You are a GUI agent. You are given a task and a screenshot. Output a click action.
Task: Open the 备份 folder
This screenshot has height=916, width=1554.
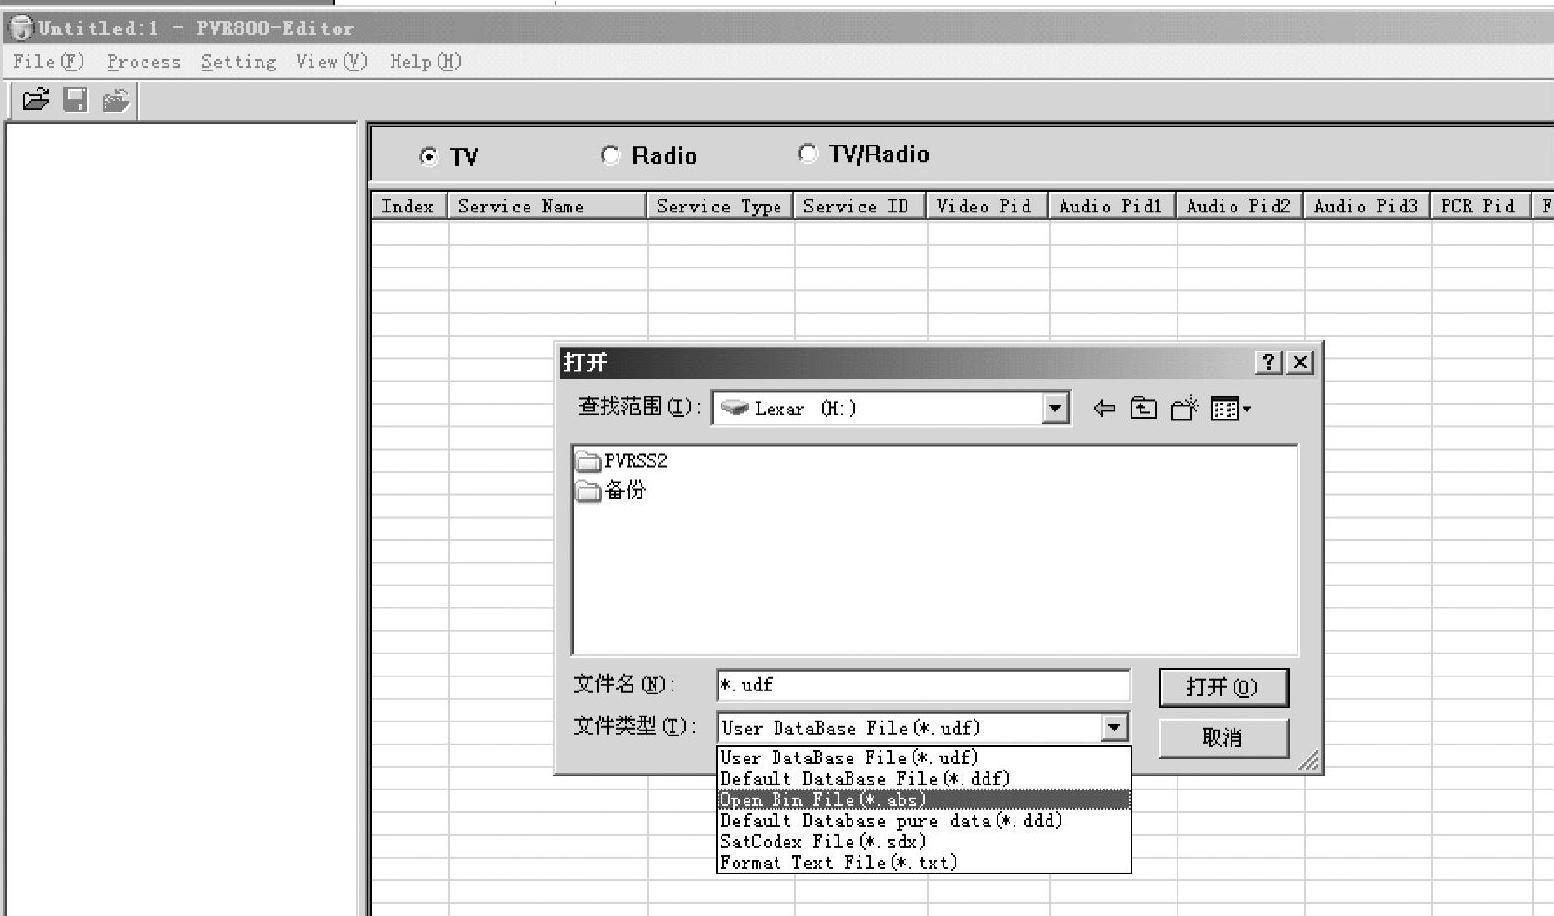[x=611, y=490]
